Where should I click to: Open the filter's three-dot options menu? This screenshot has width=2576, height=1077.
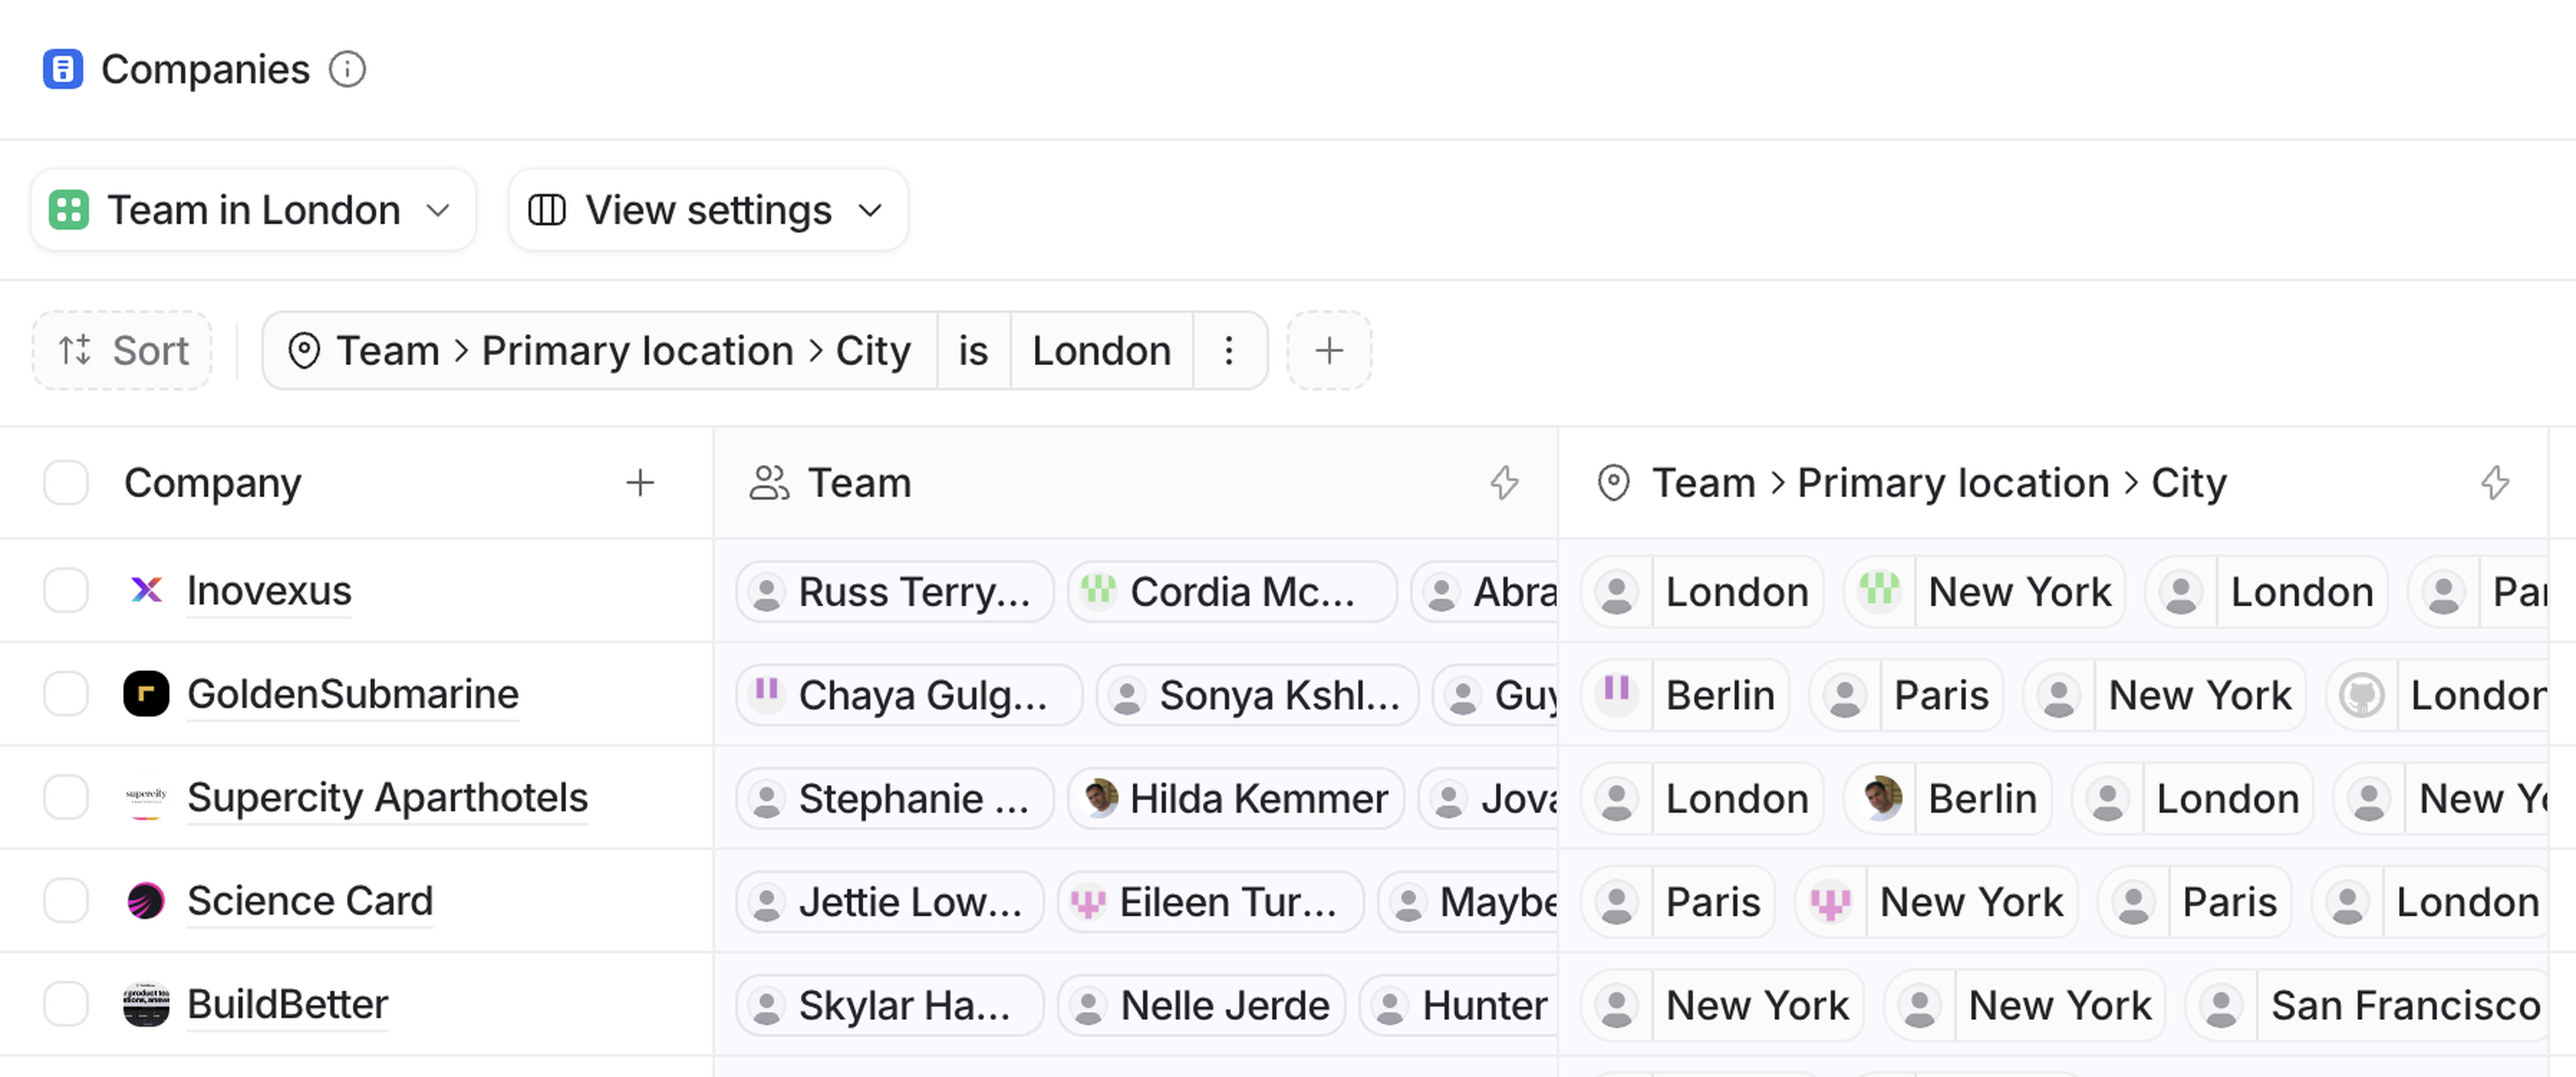click(x=1229, y=351)
